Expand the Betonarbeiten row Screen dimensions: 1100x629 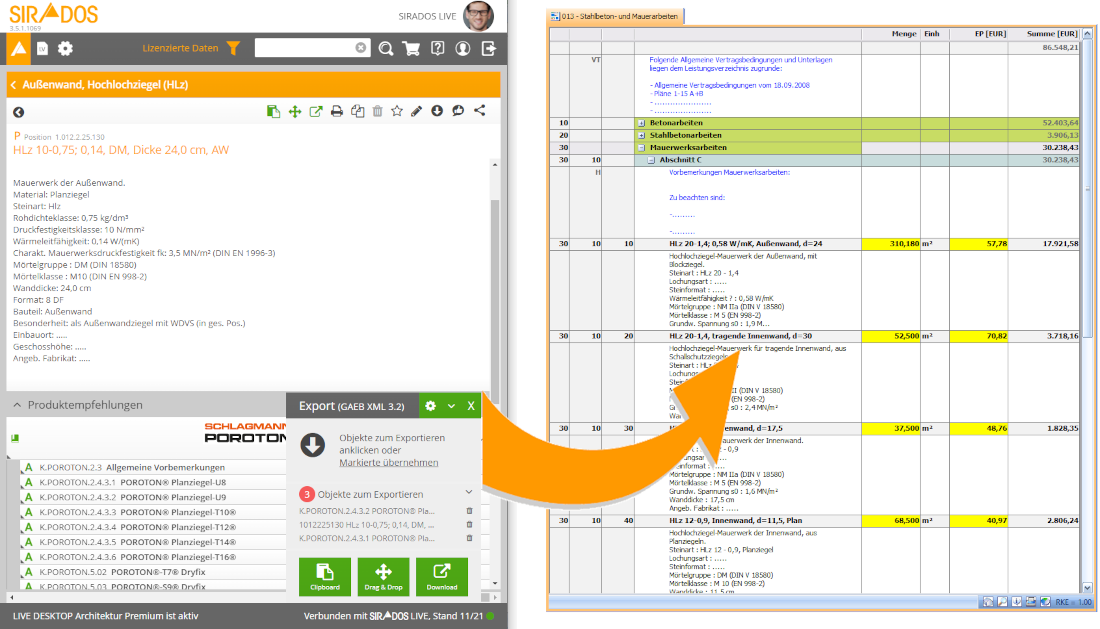(x=641, y=122)
